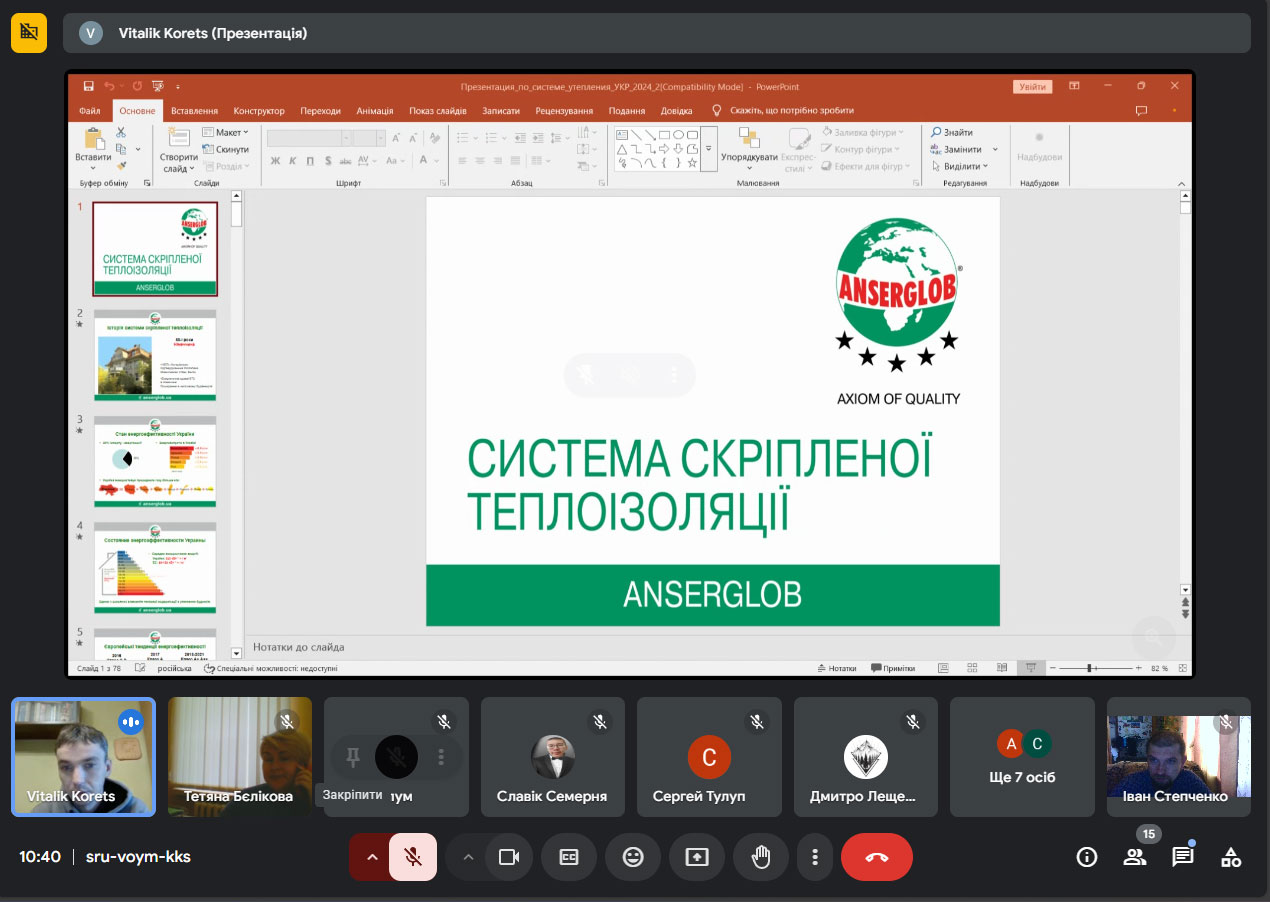Click 'Скажіть, що потрібно зробити' search box
This screenshot has width=1270, height=902.
pyautogui.click(x=783, y=111)
